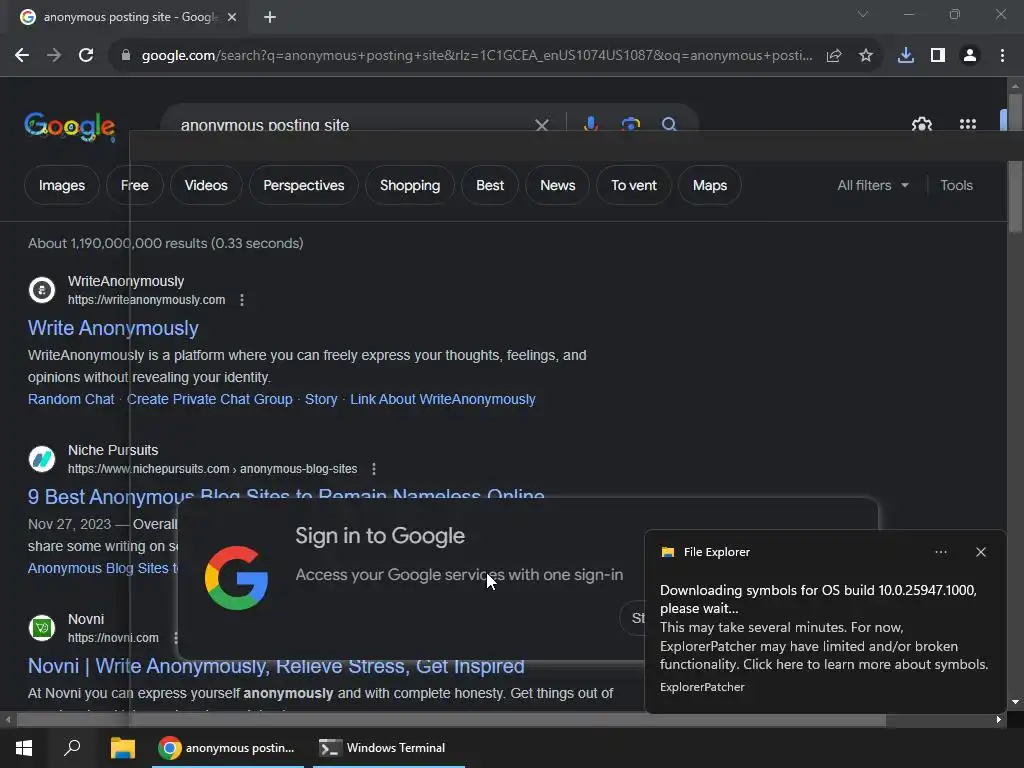The height and width of the screenshot is (768, 1024).
Task: Open the Novni Write Anonymously result title
Action: (276, 665)
